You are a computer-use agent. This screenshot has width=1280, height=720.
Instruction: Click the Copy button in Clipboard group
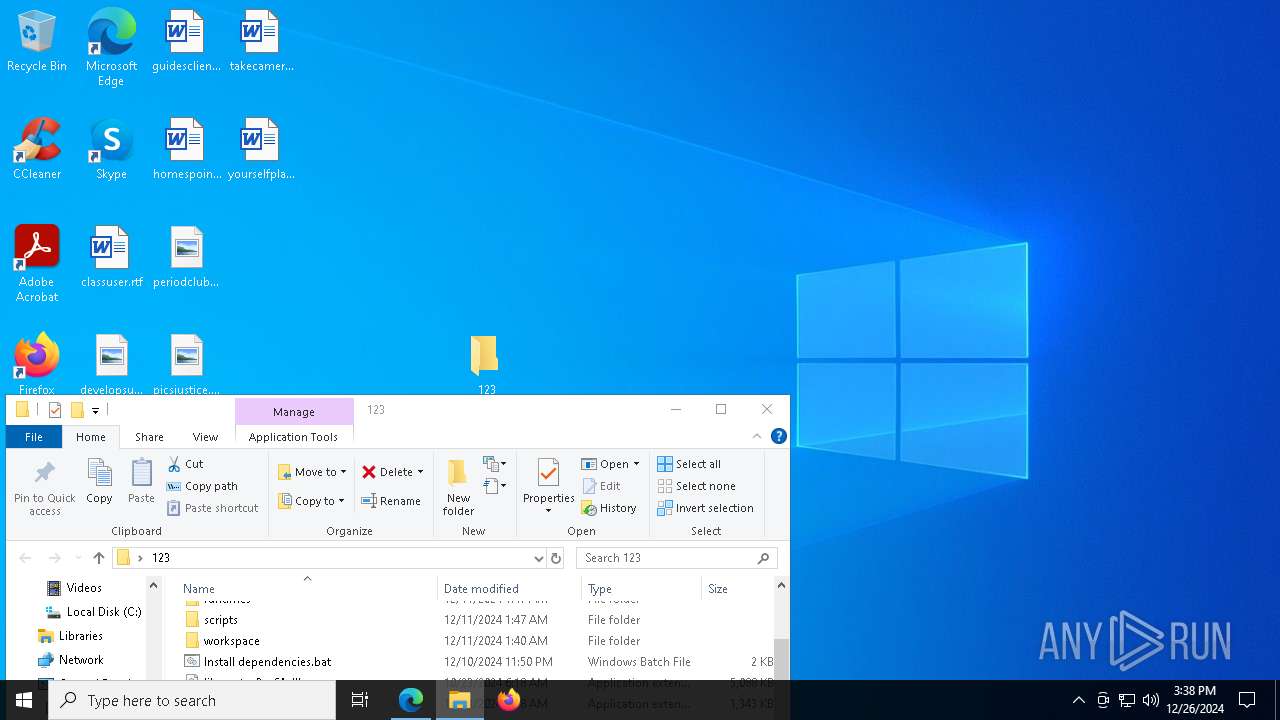[99, 481]
